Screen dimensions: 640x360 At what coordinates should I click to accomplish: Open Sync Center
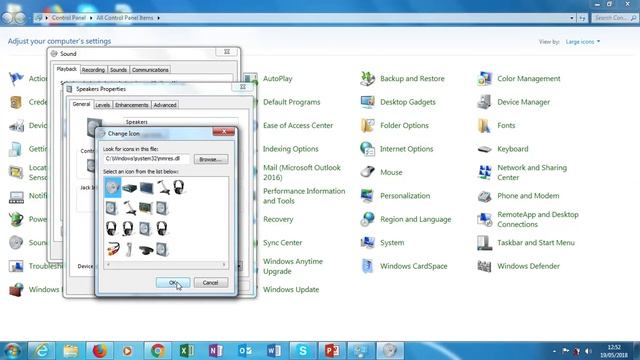point(282,243)
